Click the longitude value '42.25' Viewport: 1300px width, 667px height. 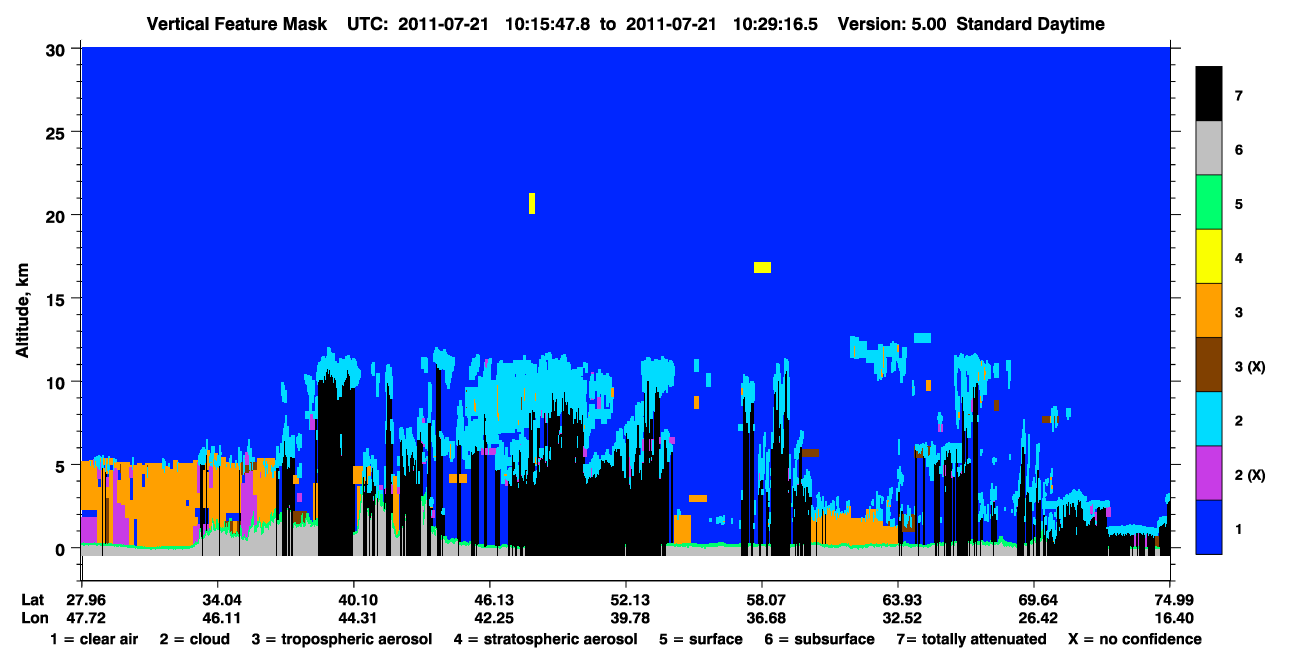point(493,617)
